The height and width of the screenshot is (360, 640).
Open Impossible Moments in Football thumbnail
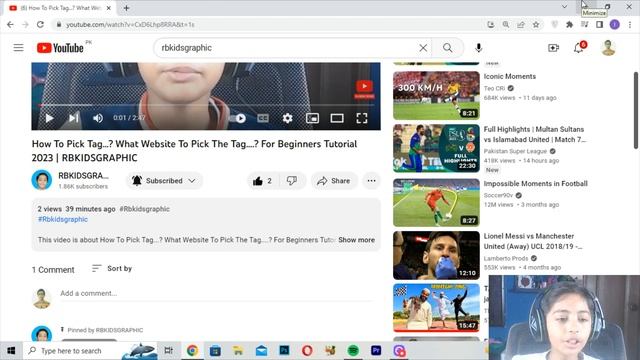(436, 202)
